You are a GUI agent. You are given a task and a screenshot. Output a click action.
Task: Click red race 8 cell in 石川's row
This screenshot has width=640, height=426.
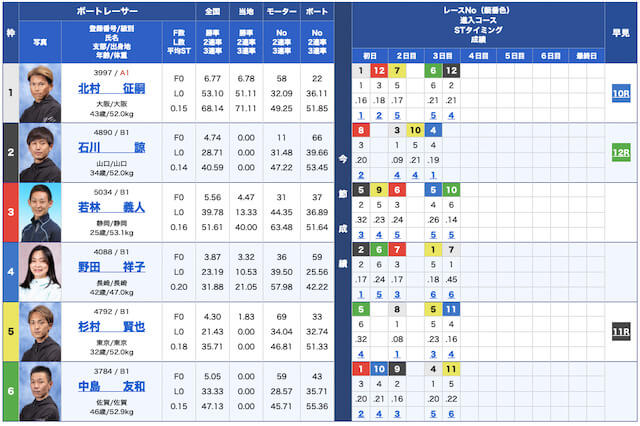pos(360,130)
